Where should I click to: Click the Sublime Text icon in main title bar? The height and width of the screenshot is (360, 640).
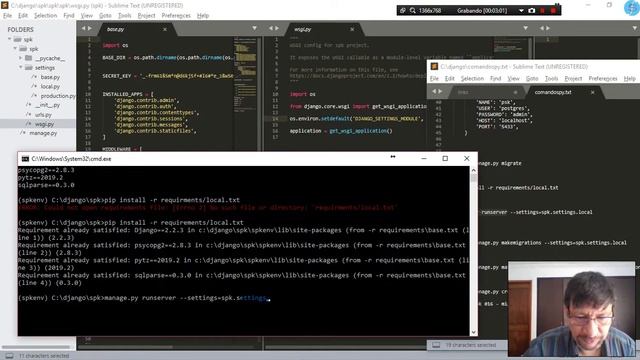(x=4, y=5)
